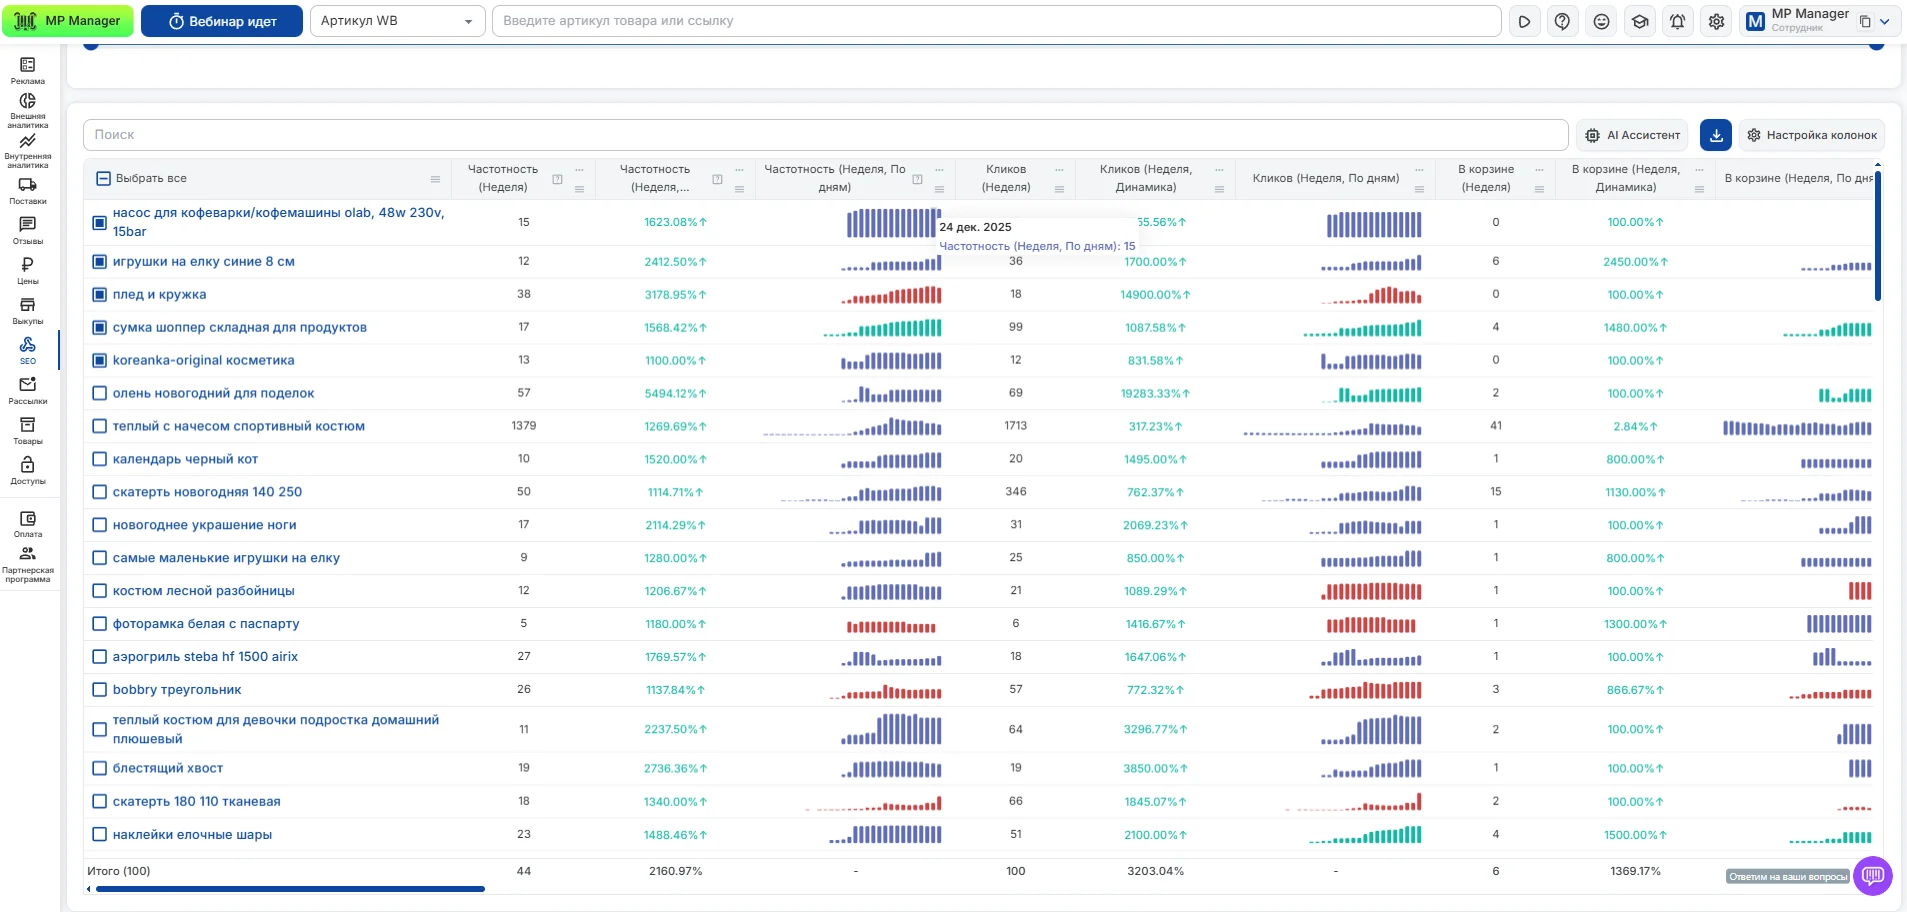Open the AI Ассистент button
The width and height of the screenshot is (1907, 912).
(1632, 135)
